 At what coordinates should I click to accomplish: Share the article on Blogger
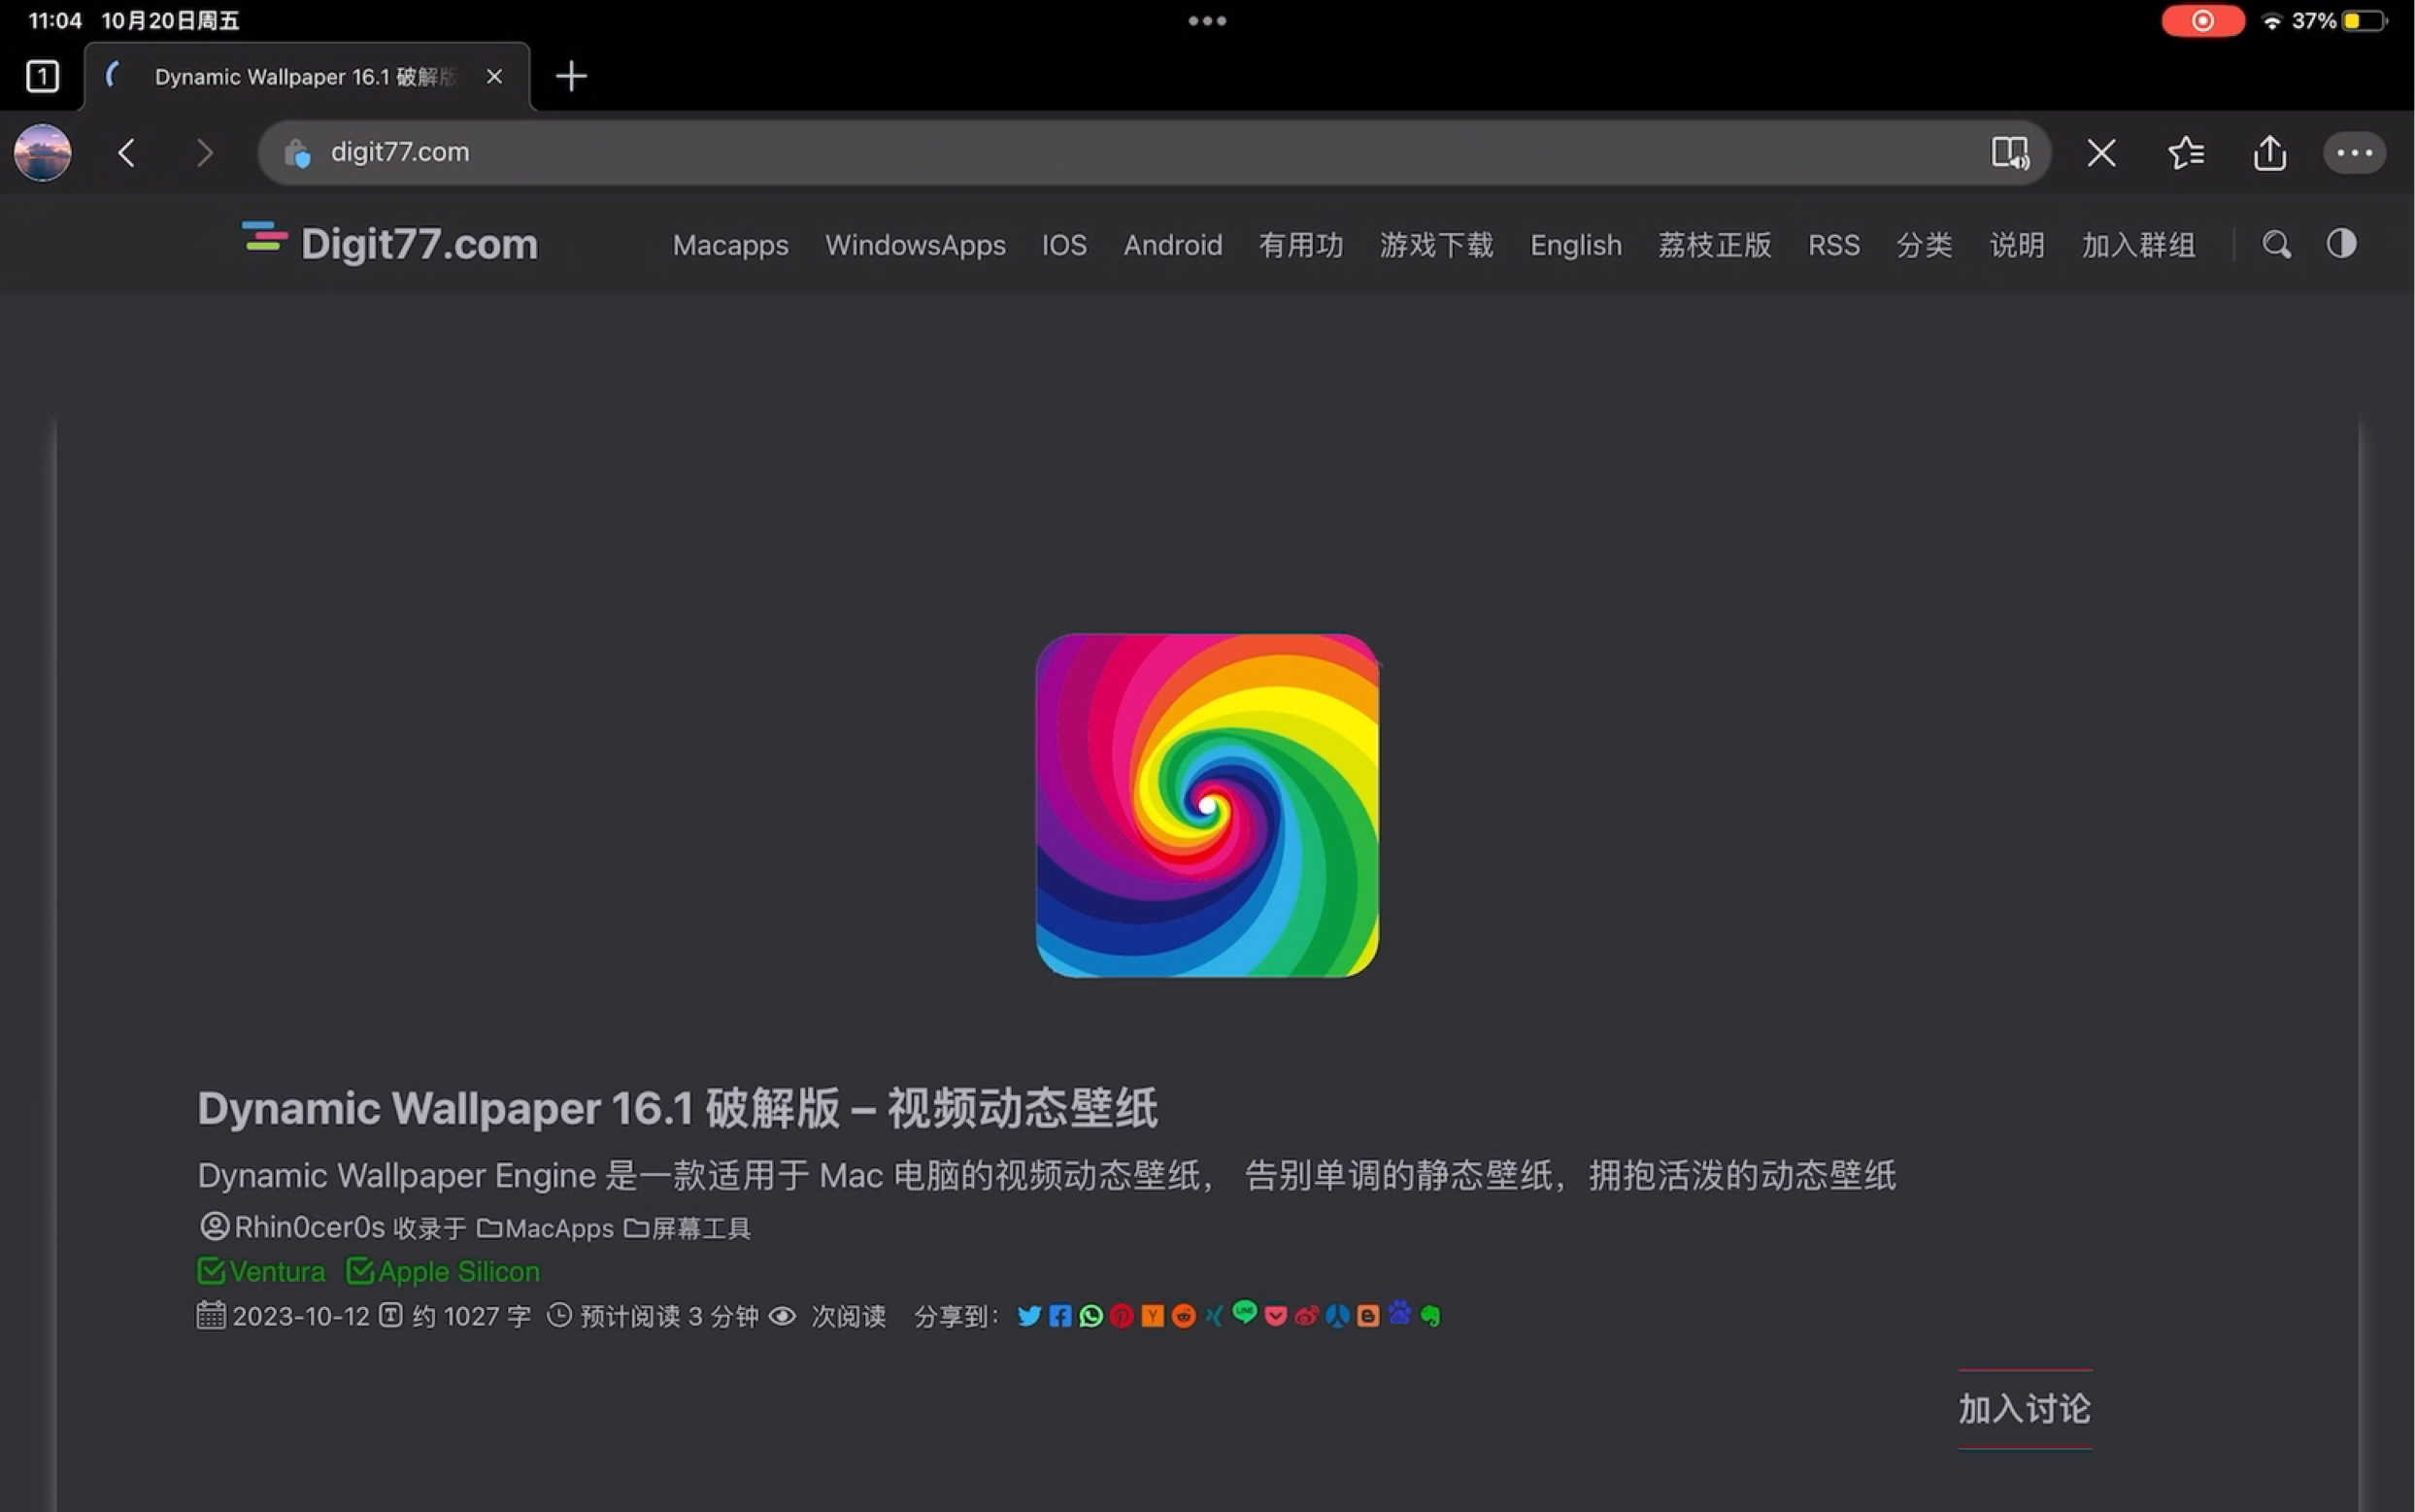1368,1316
